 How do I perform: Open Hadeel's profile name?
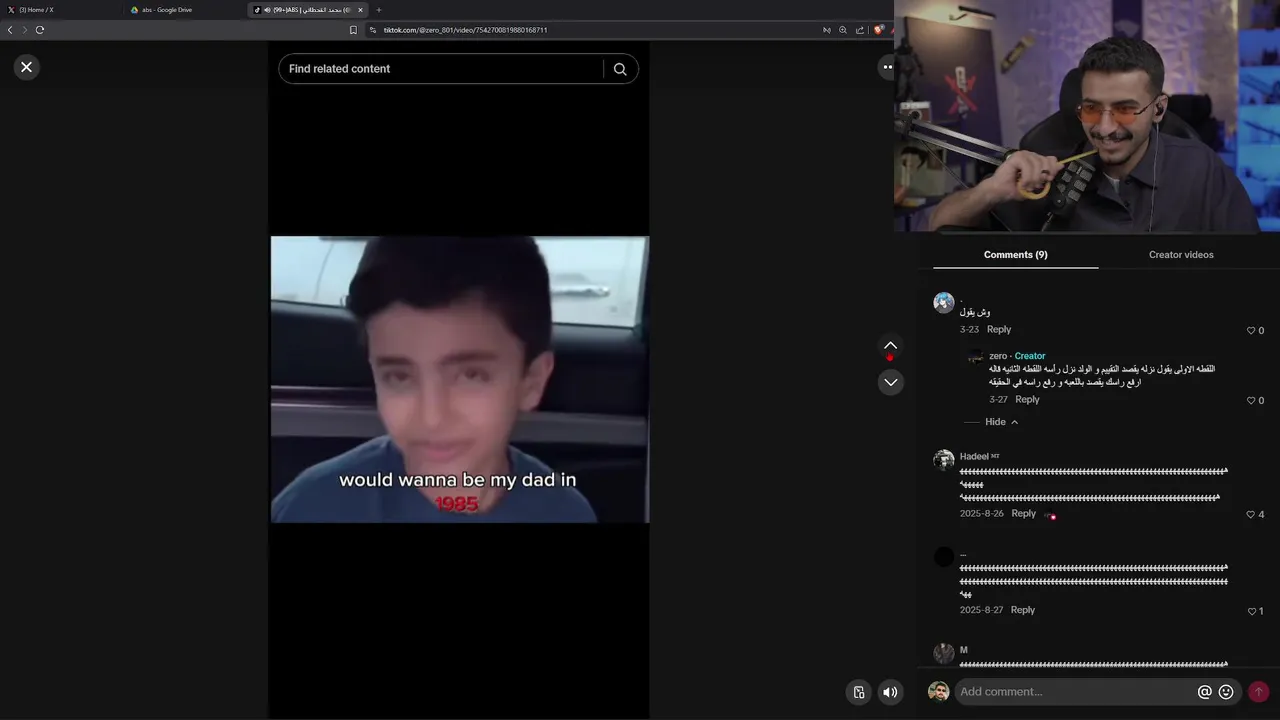point(974,456)
